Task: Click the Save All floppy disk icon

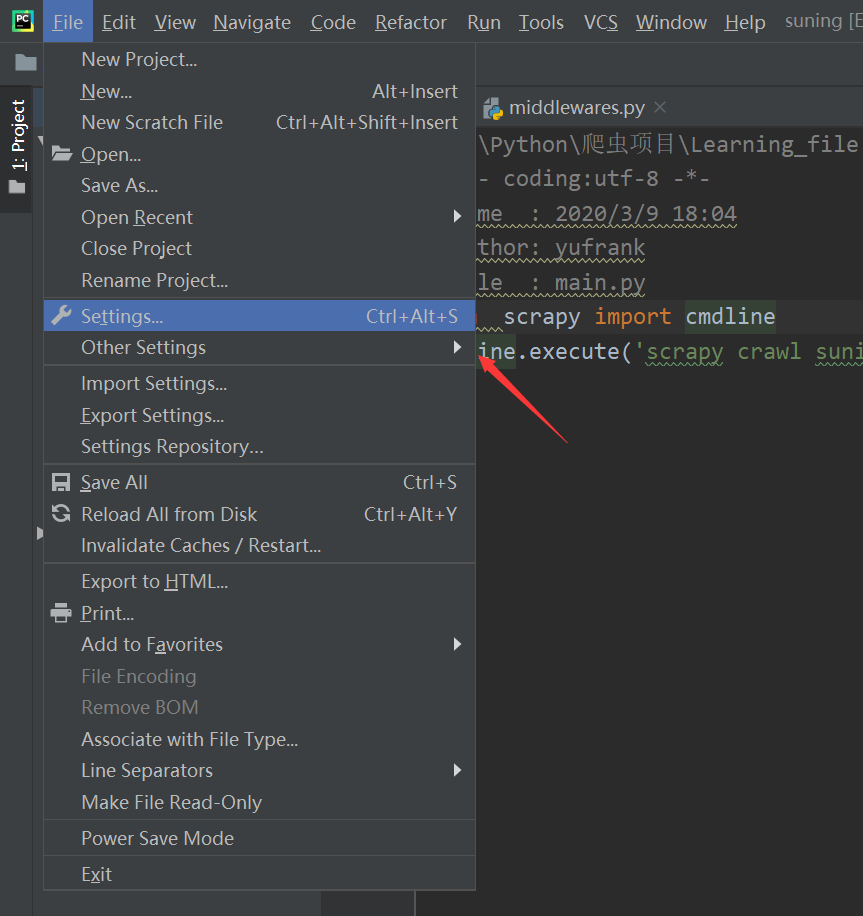Action: coord(61,482)
